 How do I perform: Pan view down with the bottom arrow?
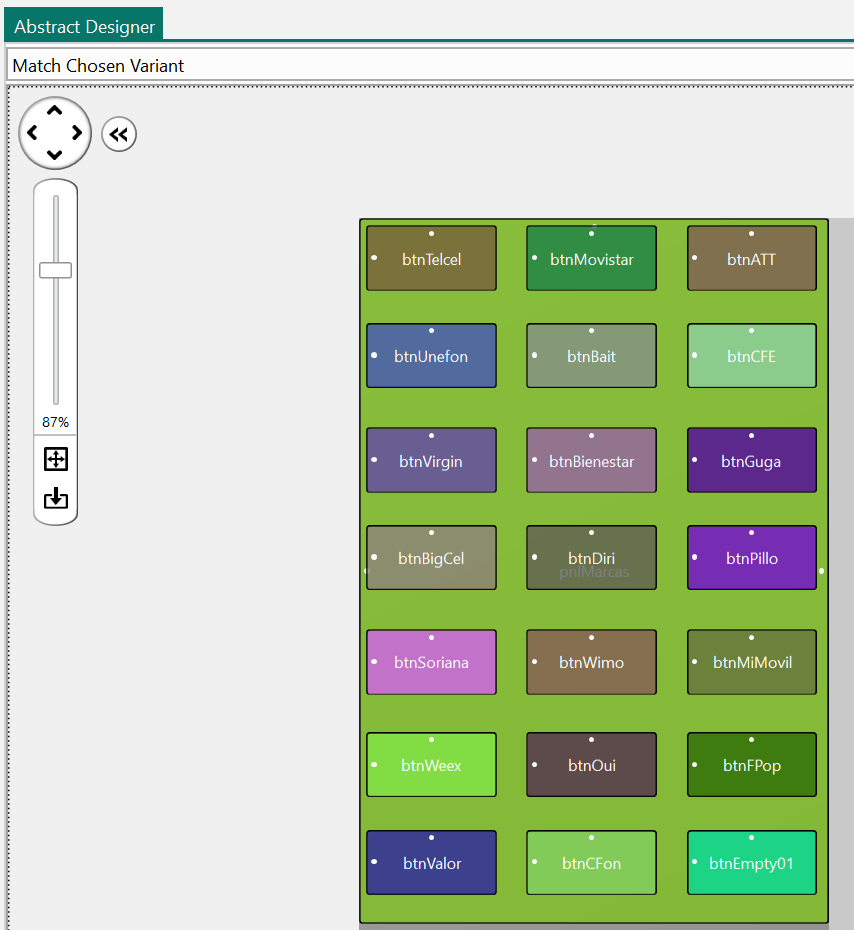point(55,155)
